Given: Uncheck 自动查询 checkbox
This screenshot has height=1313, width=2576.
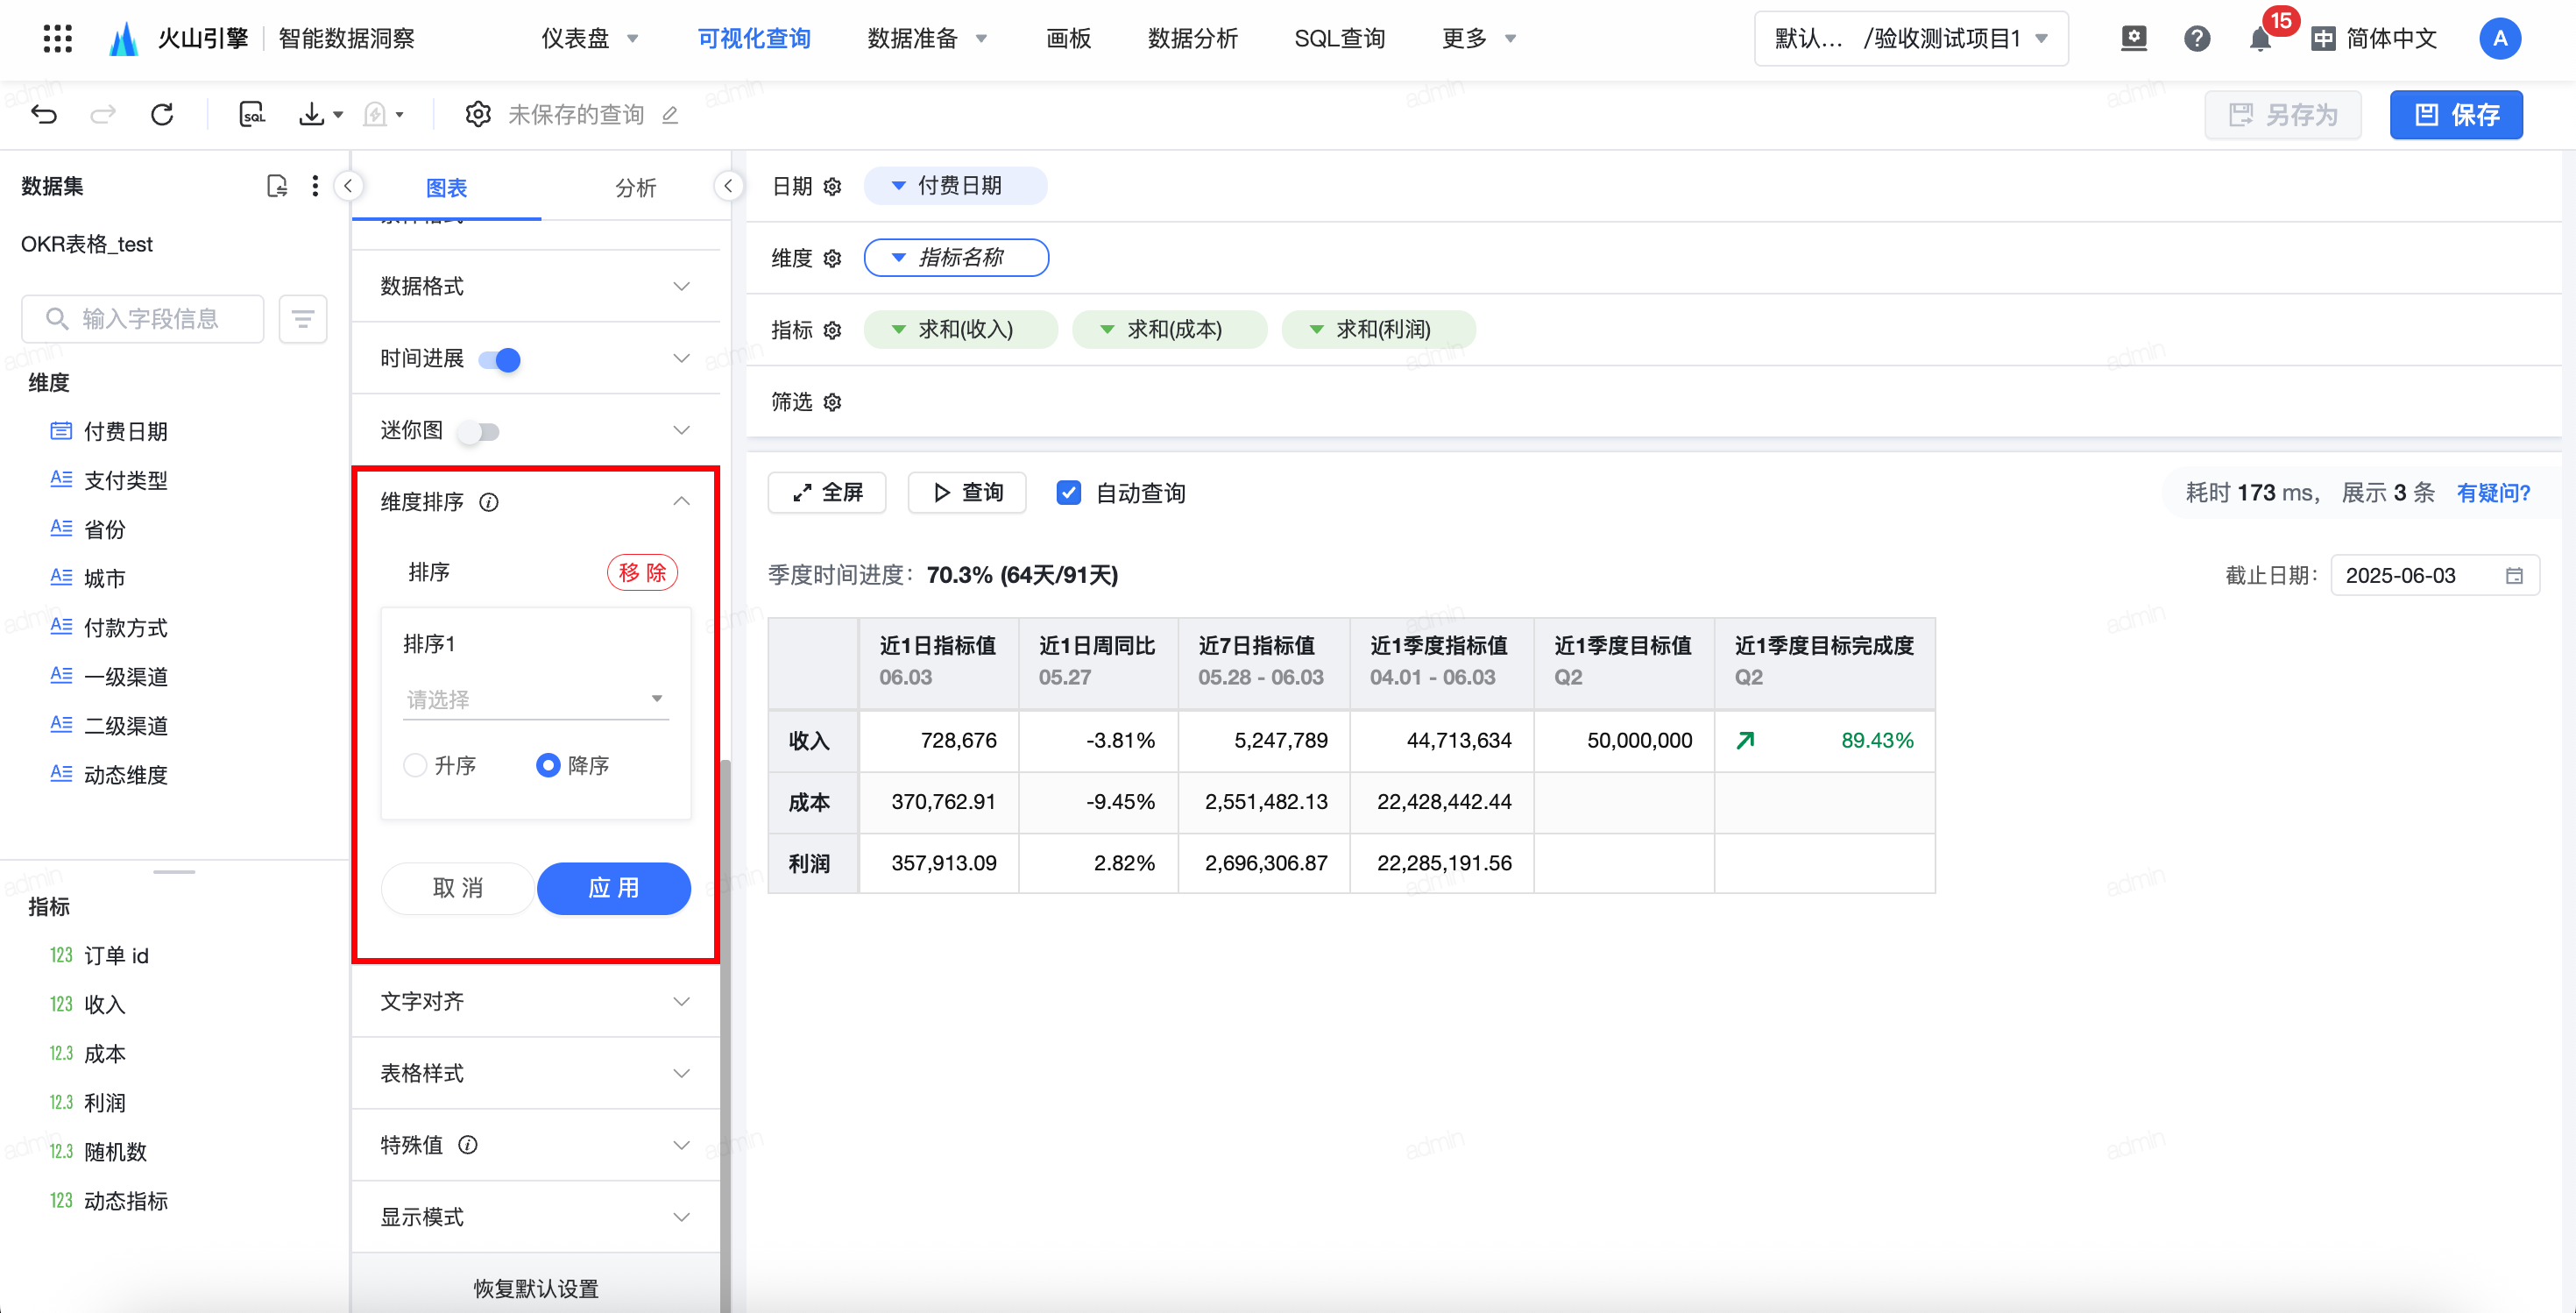Looking at the screenshot, I should coord(1069,493).
